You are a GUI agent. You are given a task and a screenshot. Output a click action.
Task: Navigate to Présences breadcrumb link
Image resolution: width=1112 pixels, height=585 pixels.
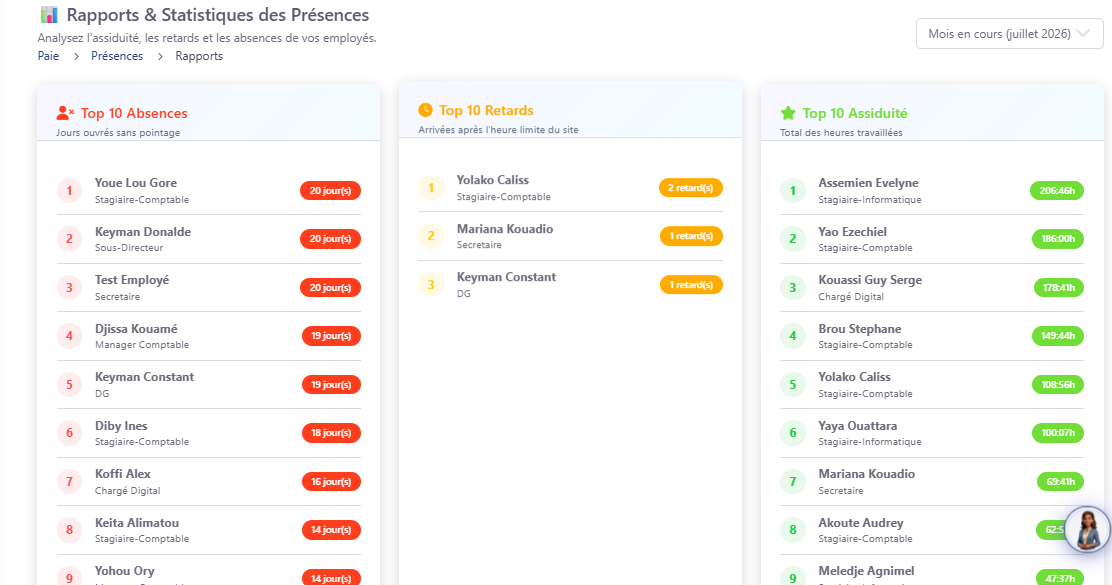pos(117,56)
